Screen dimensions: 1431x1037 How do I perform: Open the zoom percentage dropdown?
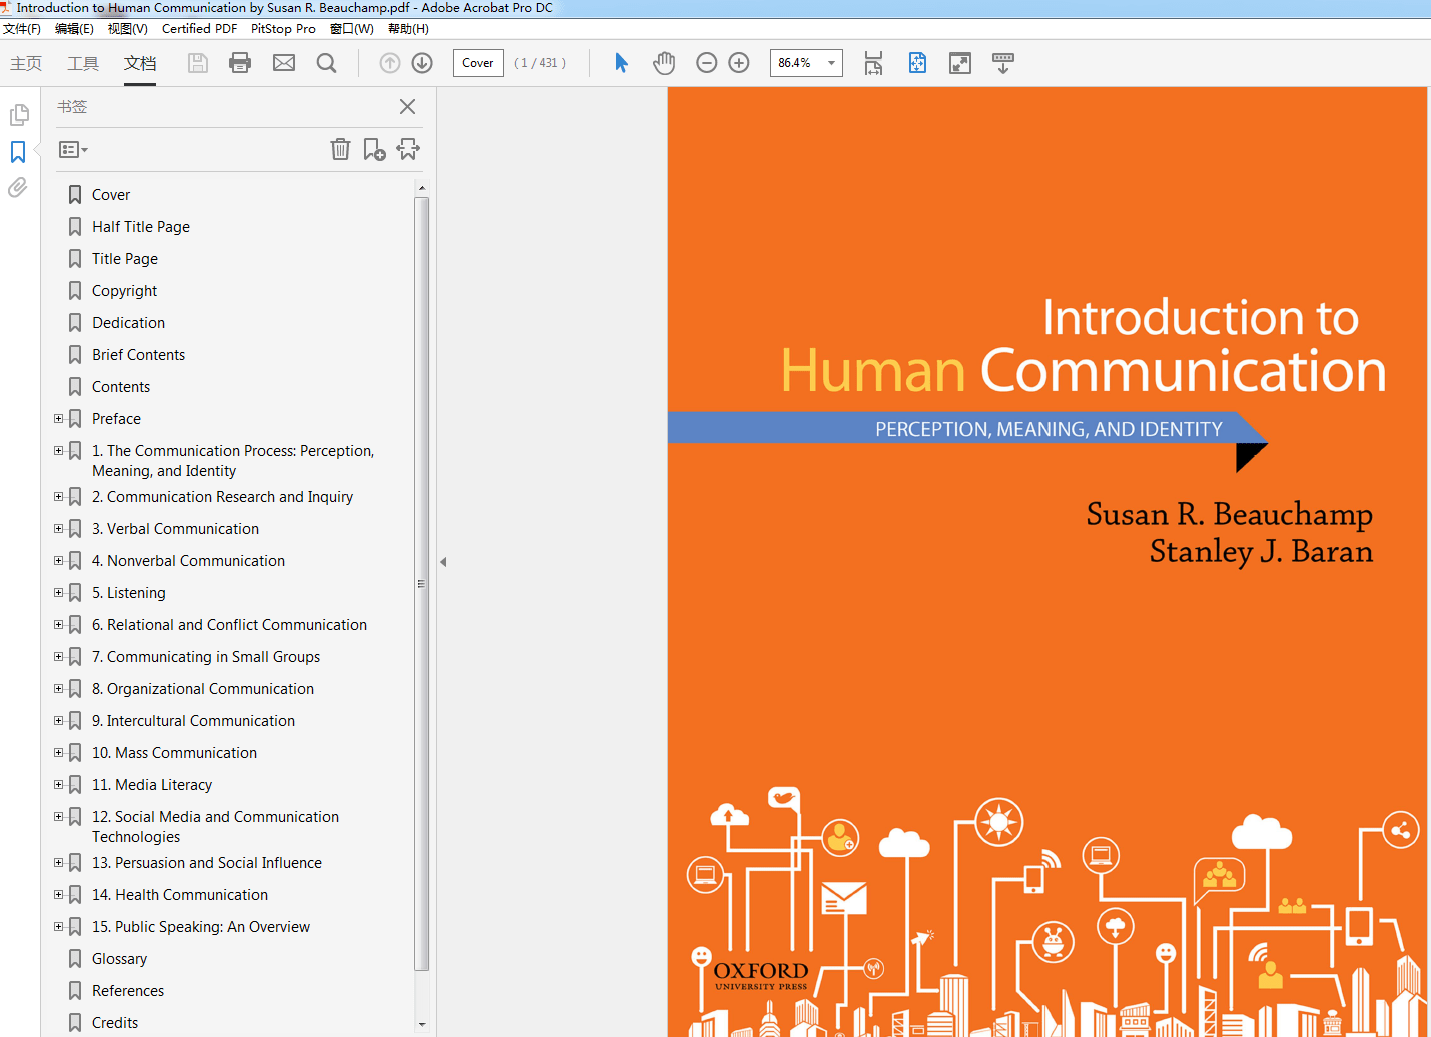(x=833, y=62)
